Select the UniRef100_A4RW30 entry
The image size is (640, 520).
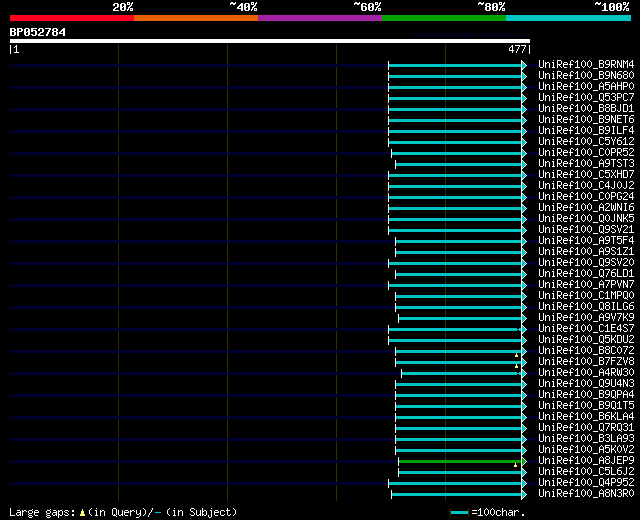(586, 373)
